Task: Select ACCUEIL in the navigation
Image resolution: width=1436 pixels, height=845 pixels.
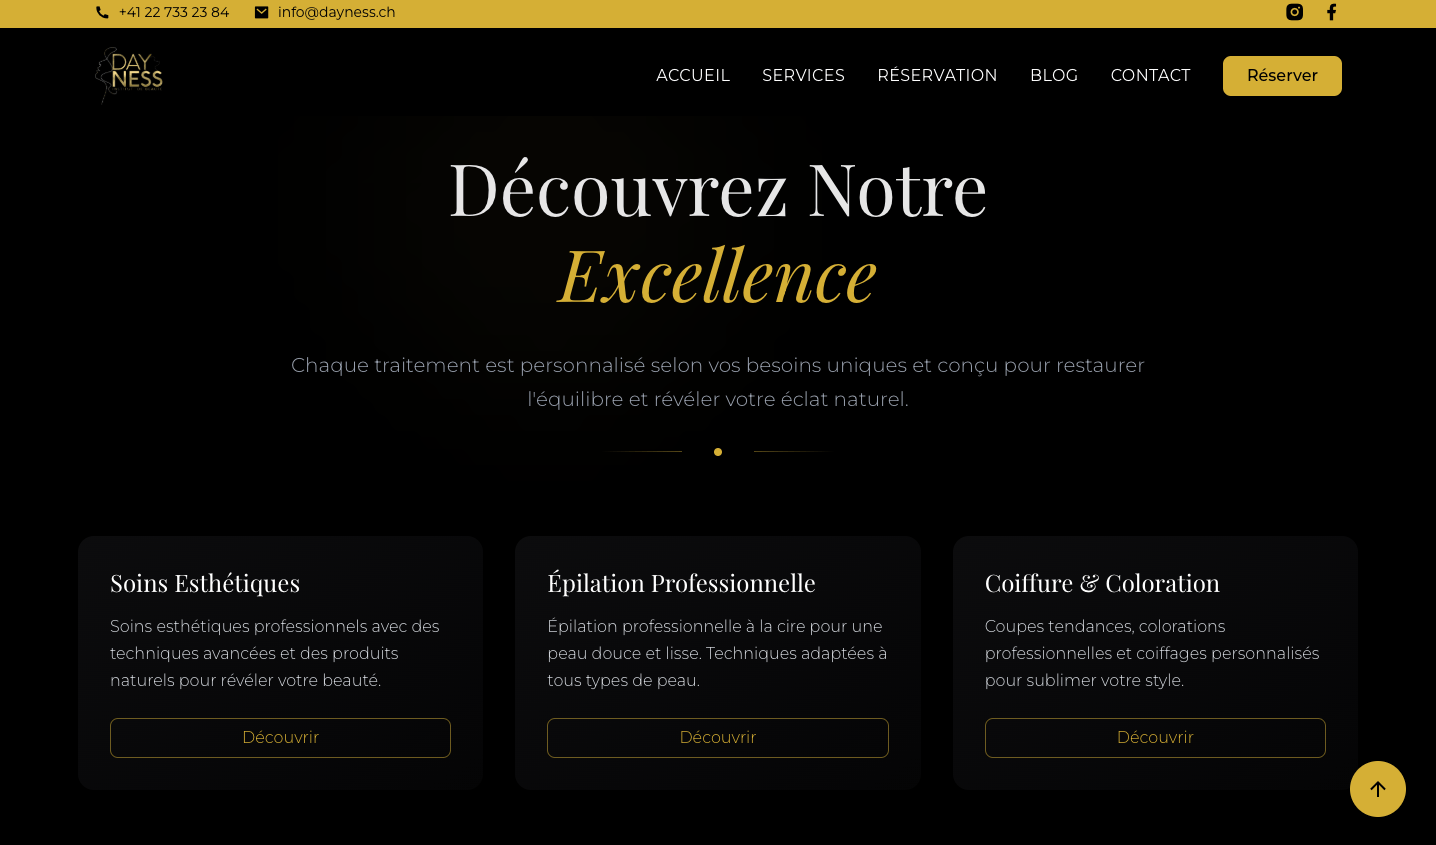Action: (x=693, y=75)
